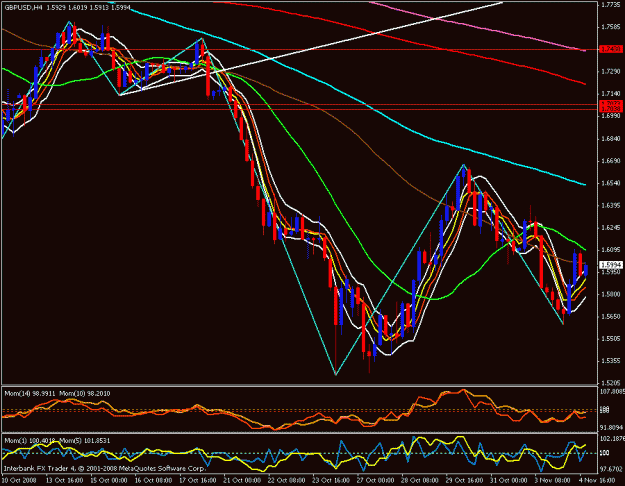The image size is (625, 486).
Task: Click the 1.6540 price axis label
Action: 611,183
